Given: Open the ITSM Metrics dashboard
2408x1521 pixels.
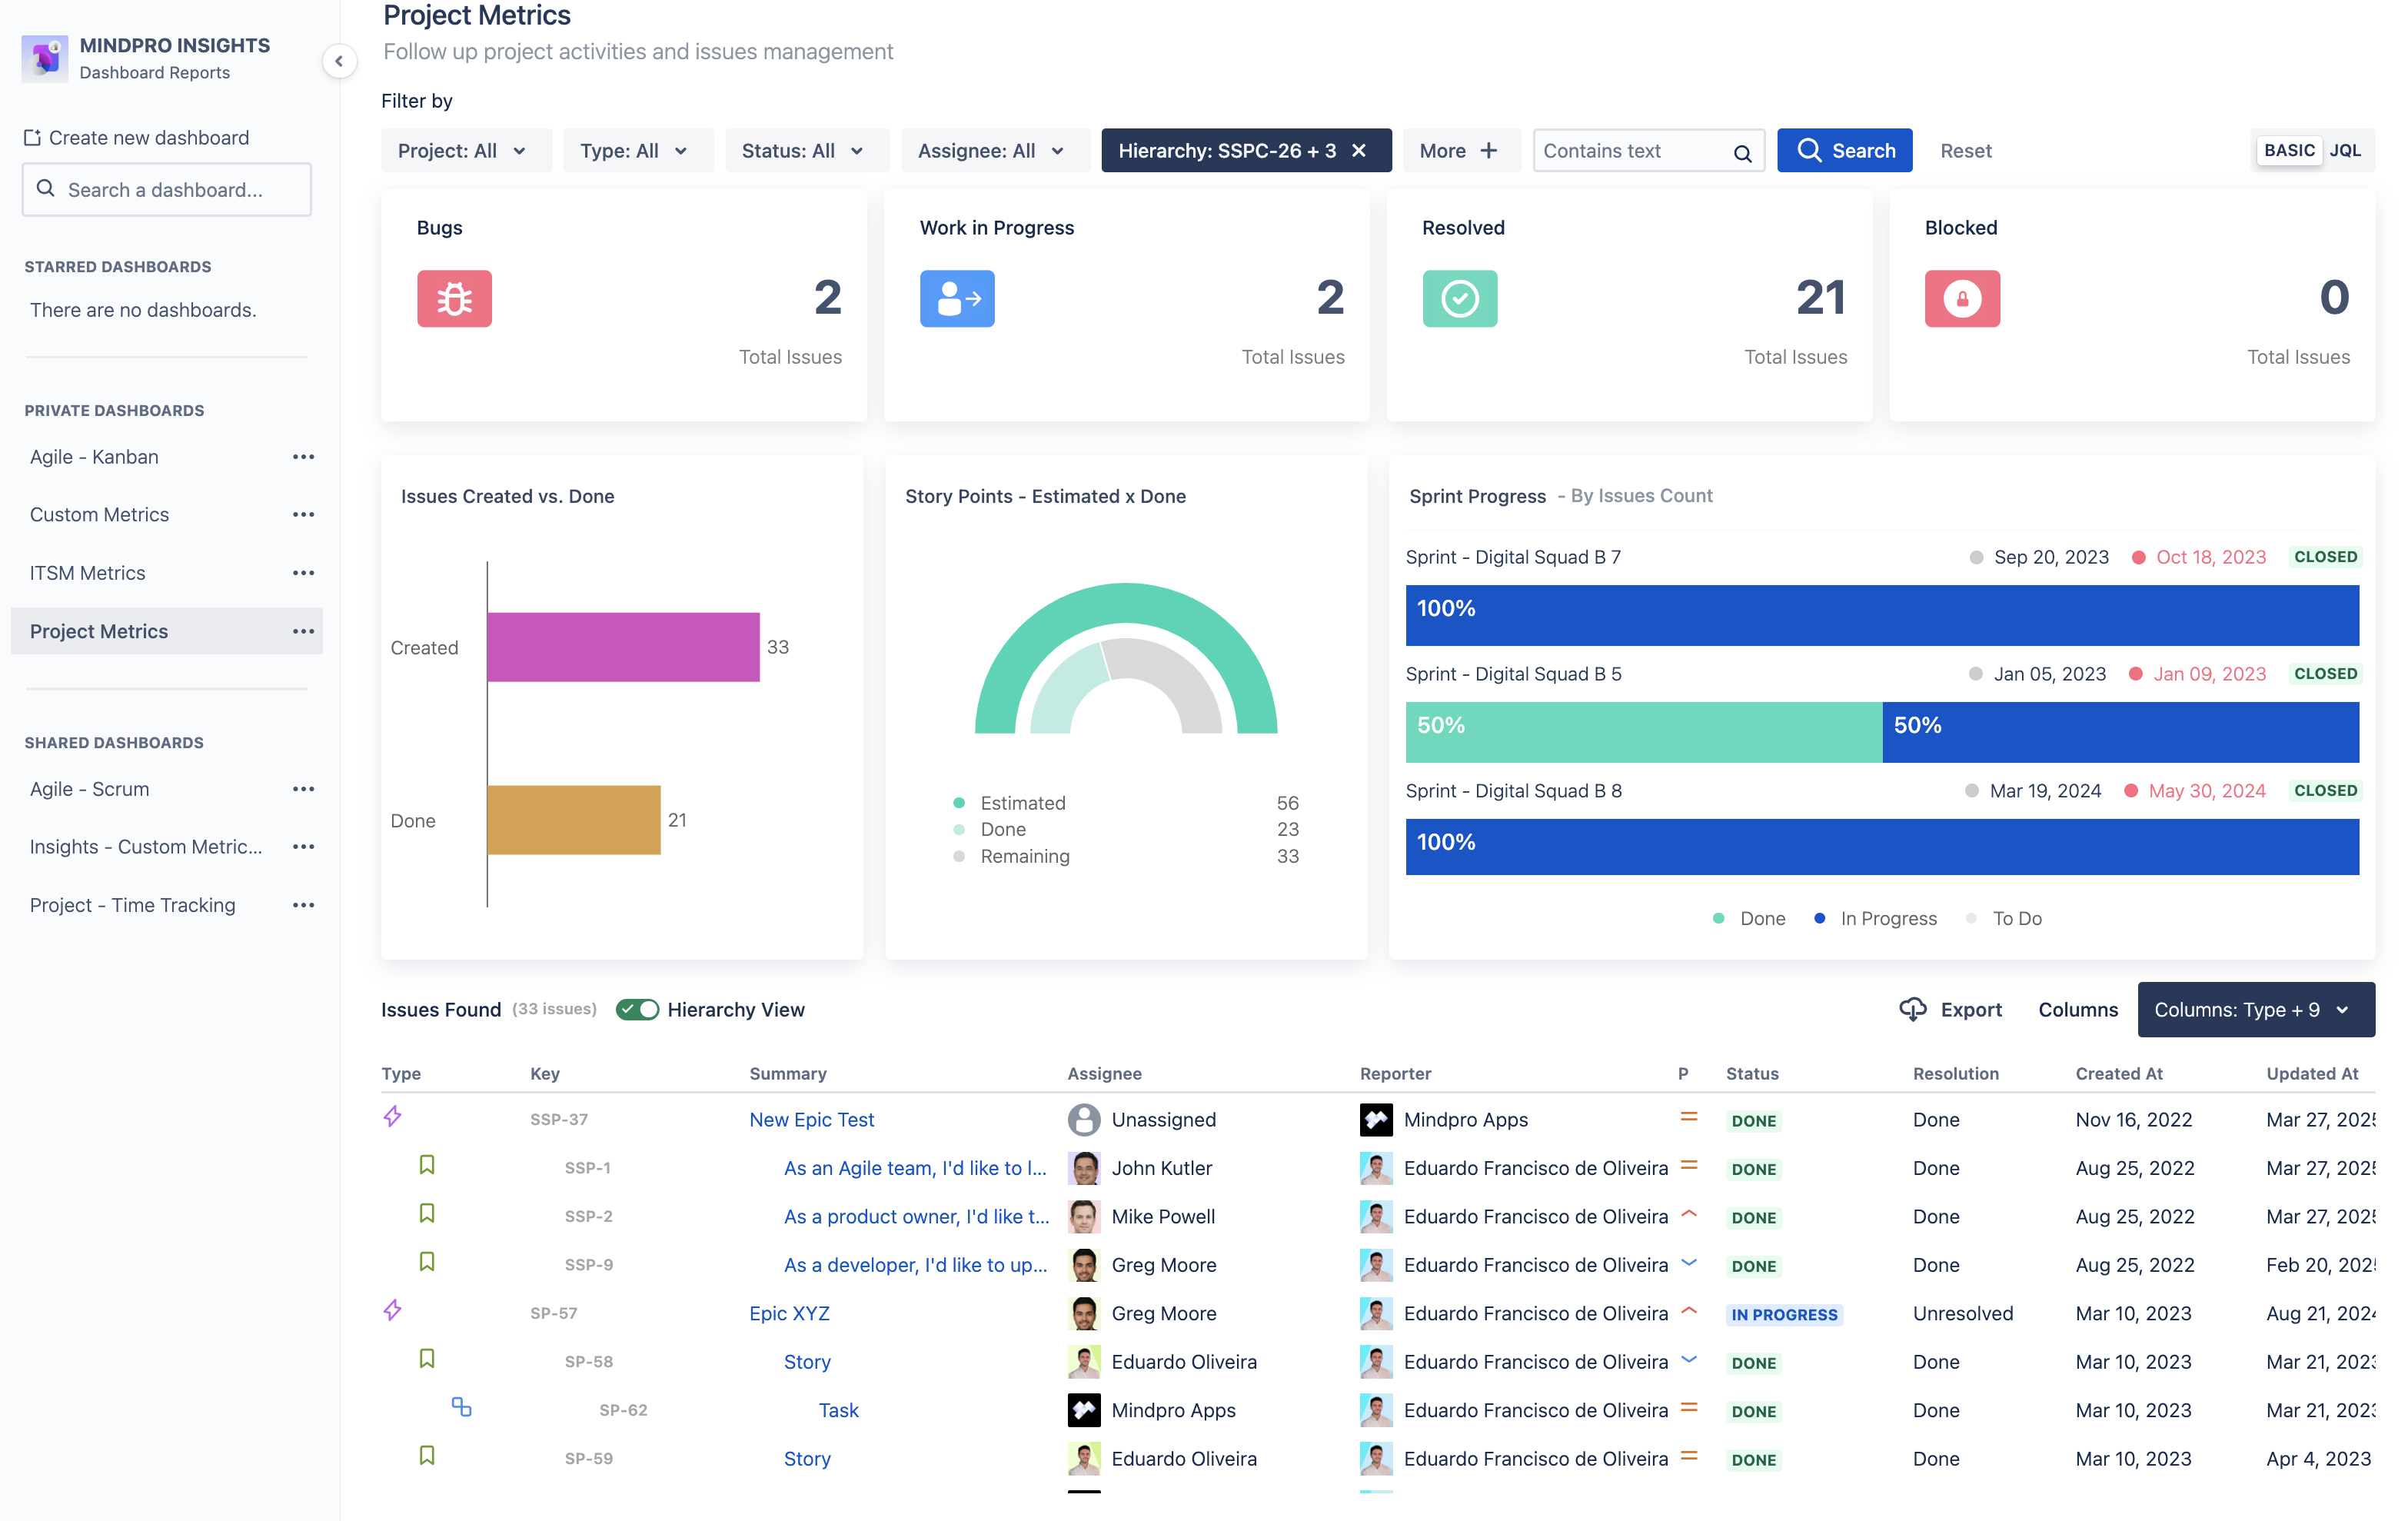Looking at the screenshot, I should (88, 573).
